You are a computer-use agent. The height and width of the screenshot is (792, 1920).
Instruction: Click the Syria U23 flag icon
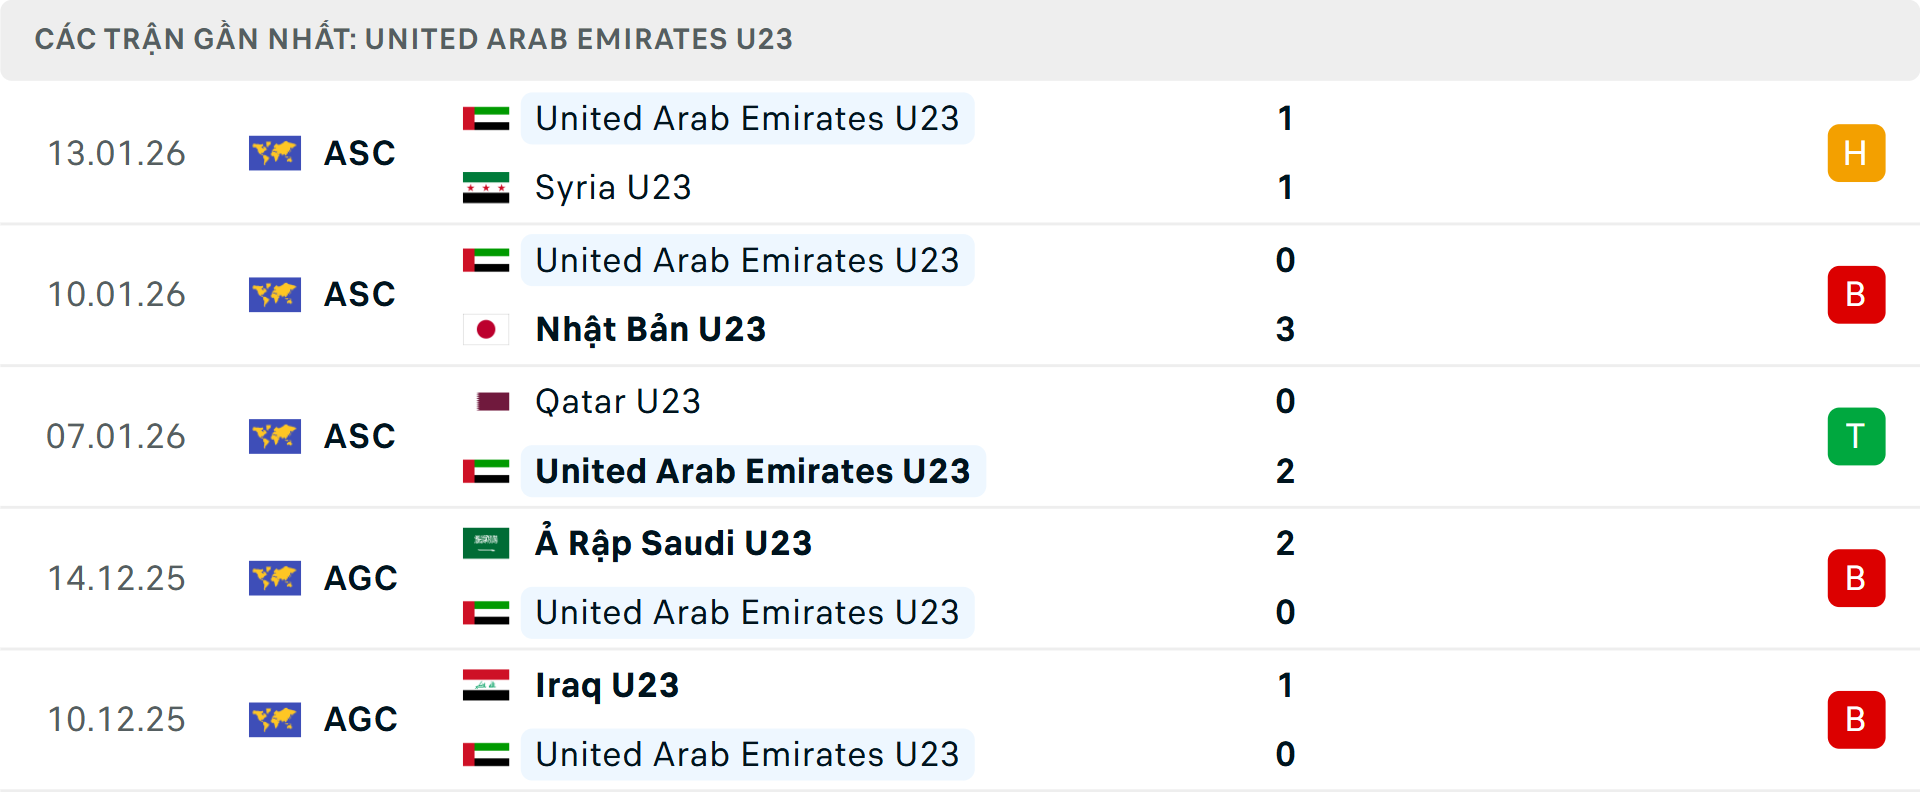click(486, 187)
